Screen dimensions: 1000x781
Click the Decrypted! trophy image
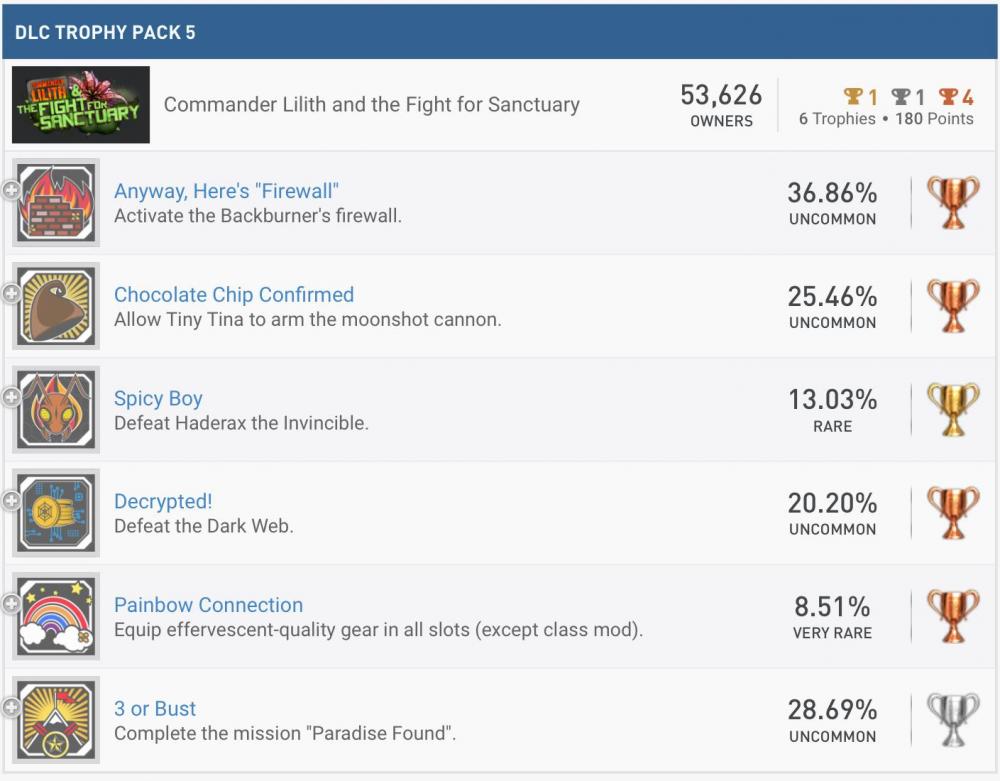[x=56, y=513]
